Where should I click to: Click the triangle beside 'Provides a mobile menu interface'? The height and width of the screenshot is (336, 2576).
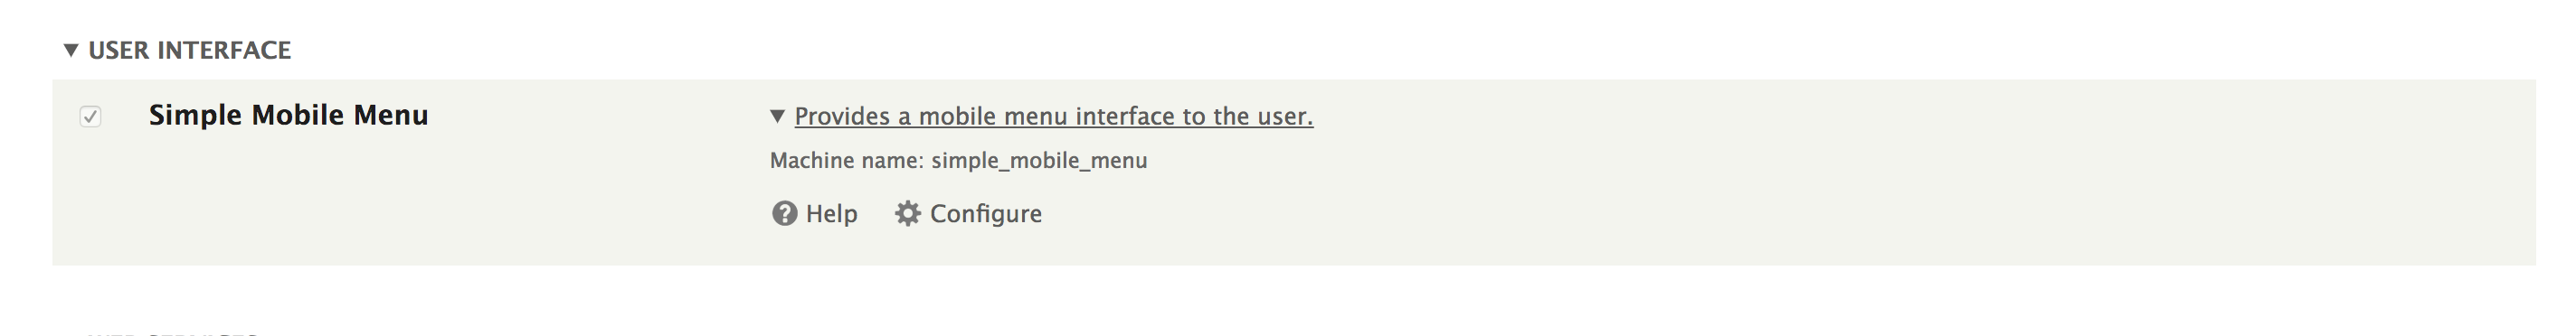coord(777,116)
